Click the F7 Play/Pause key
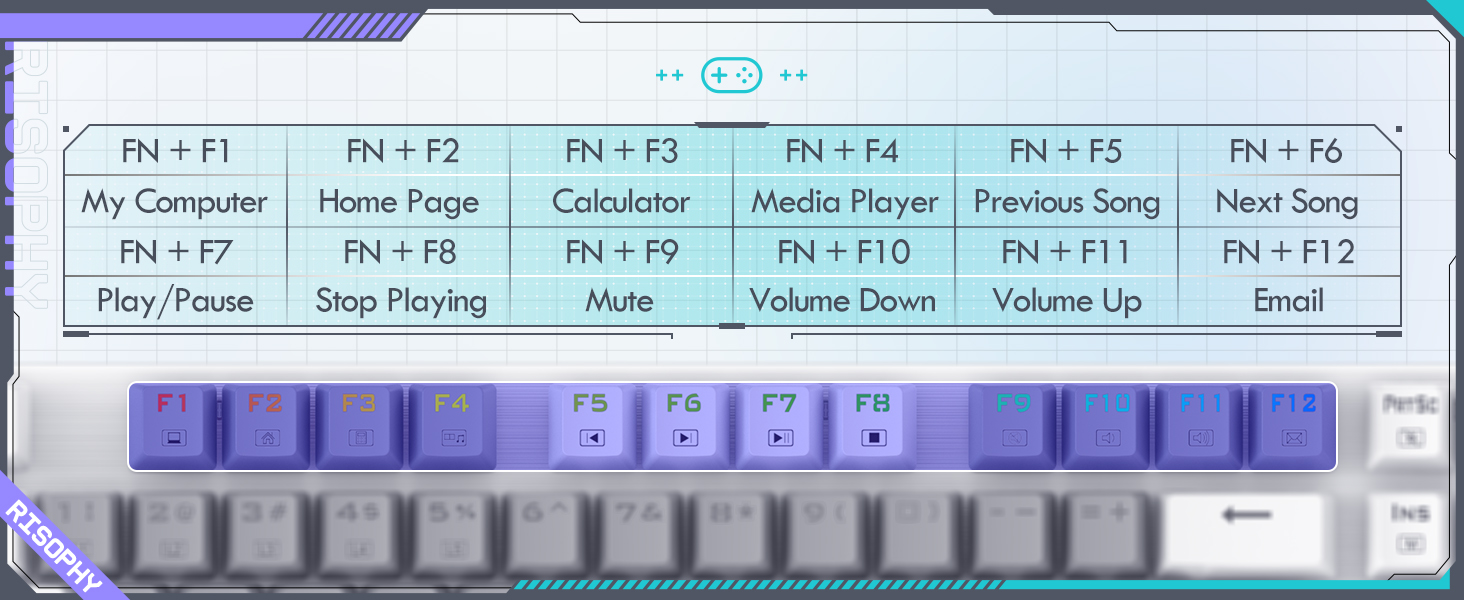The height and width of the screenshot is (600, 1464). point(779,424)
